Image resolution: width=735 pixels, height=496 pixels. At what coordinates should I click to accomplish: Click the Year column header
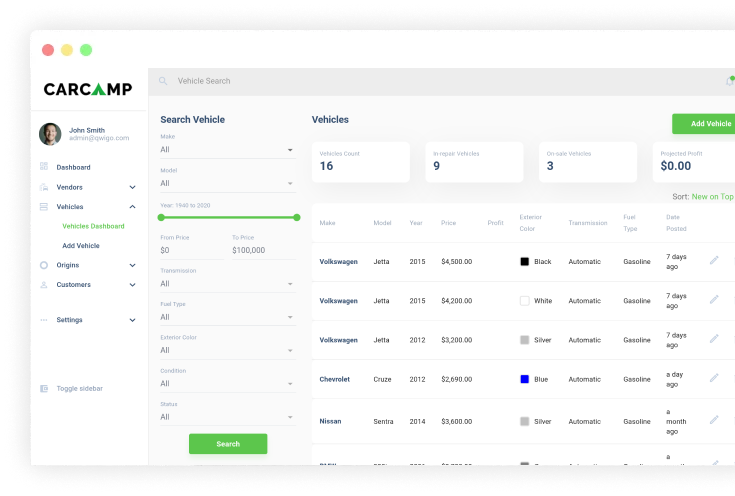(x=416, y=223)
